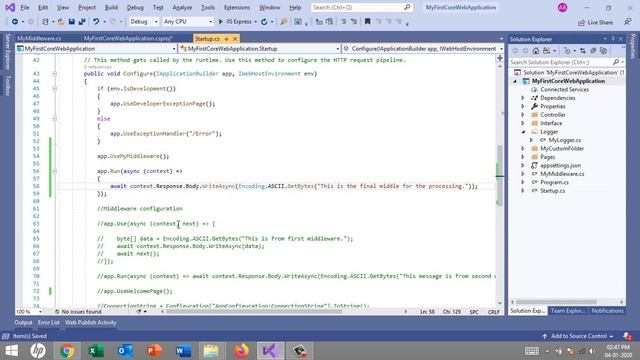640x360 pixels.
Task: Click the search magnifier in title bar
Action: 407,7
